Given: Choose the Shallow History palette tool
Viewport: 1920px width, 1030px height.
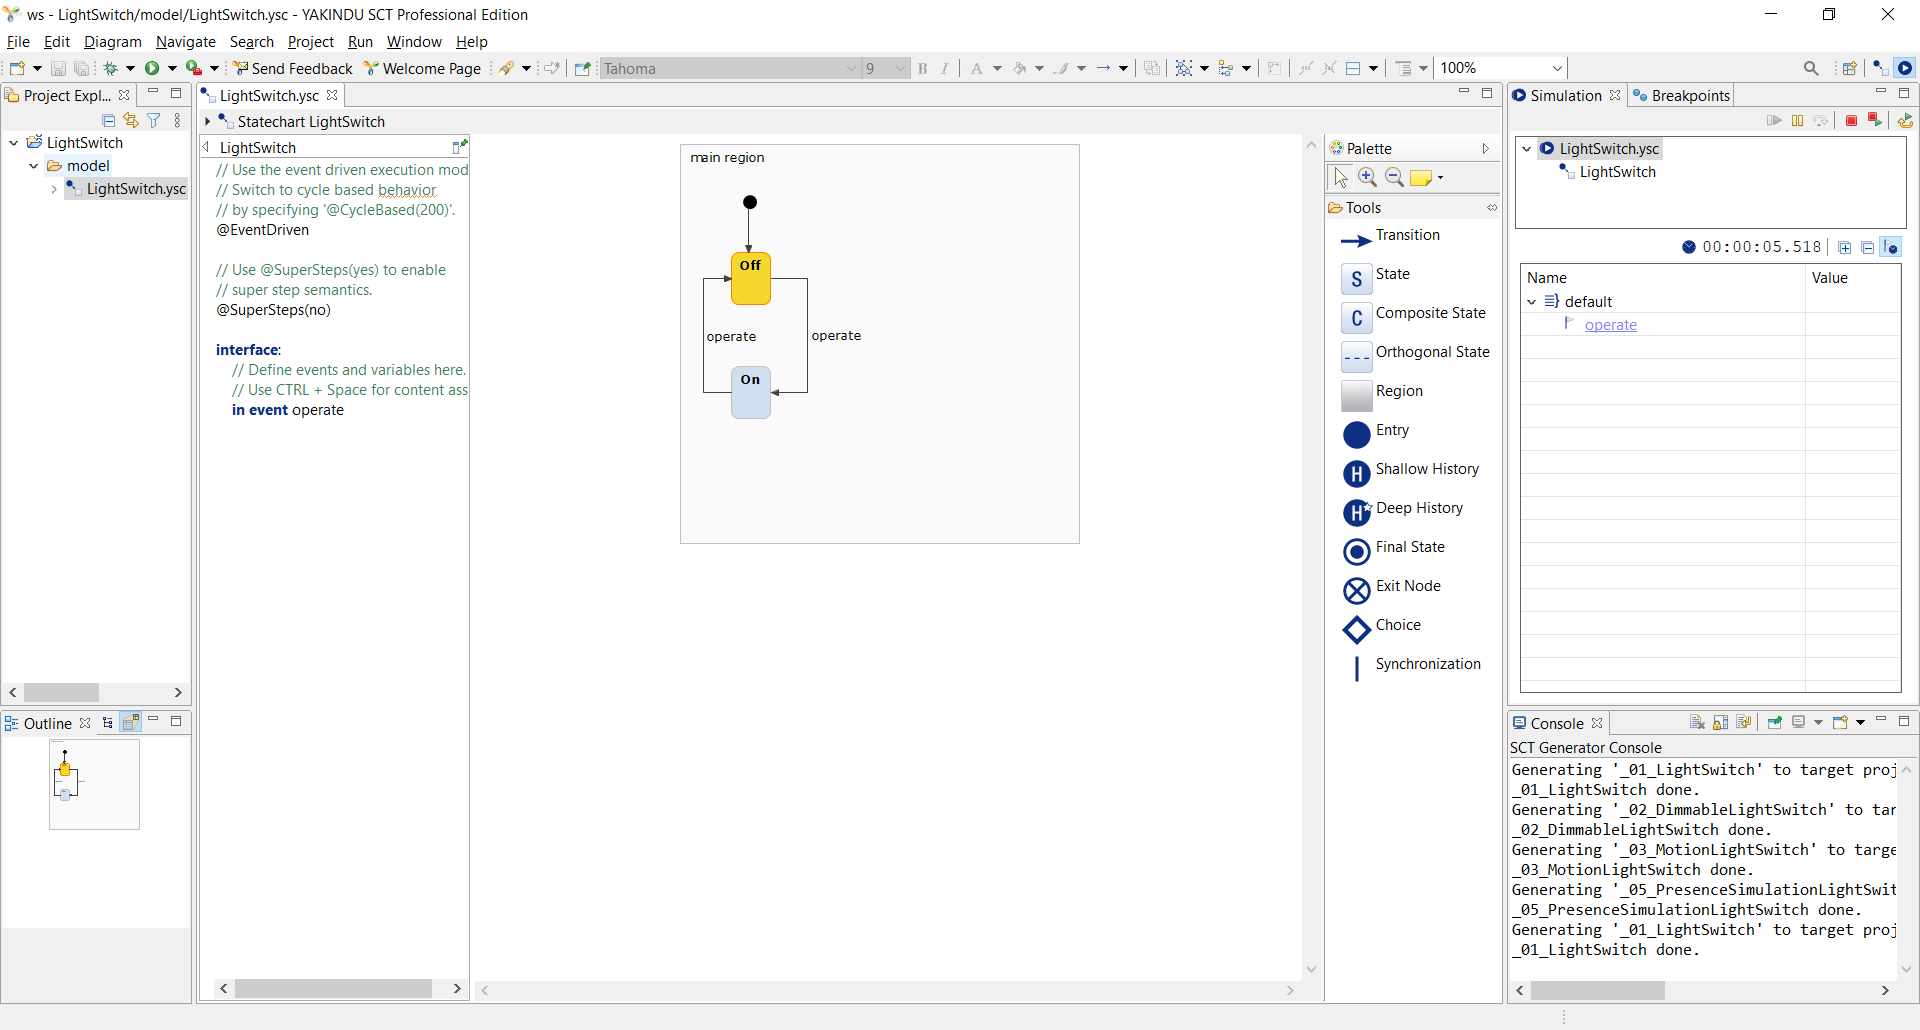Looking at the screenshot, I should [x=1426, y=470].
